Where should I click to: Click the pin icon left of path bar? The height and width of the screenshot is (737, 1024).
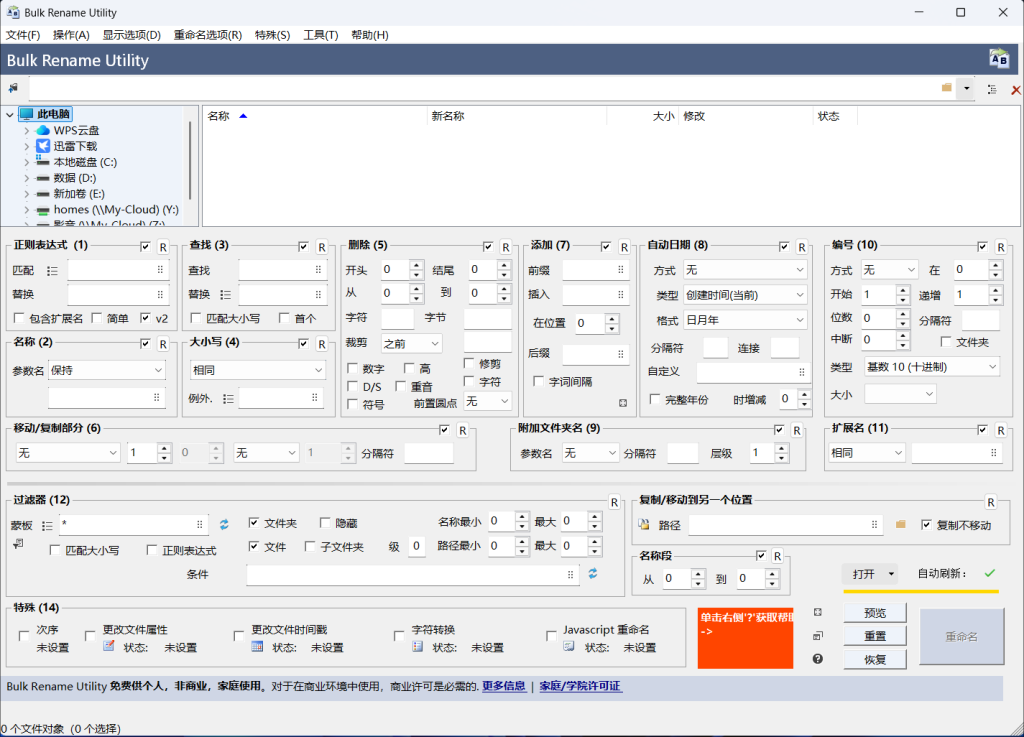tap(13, 89)
